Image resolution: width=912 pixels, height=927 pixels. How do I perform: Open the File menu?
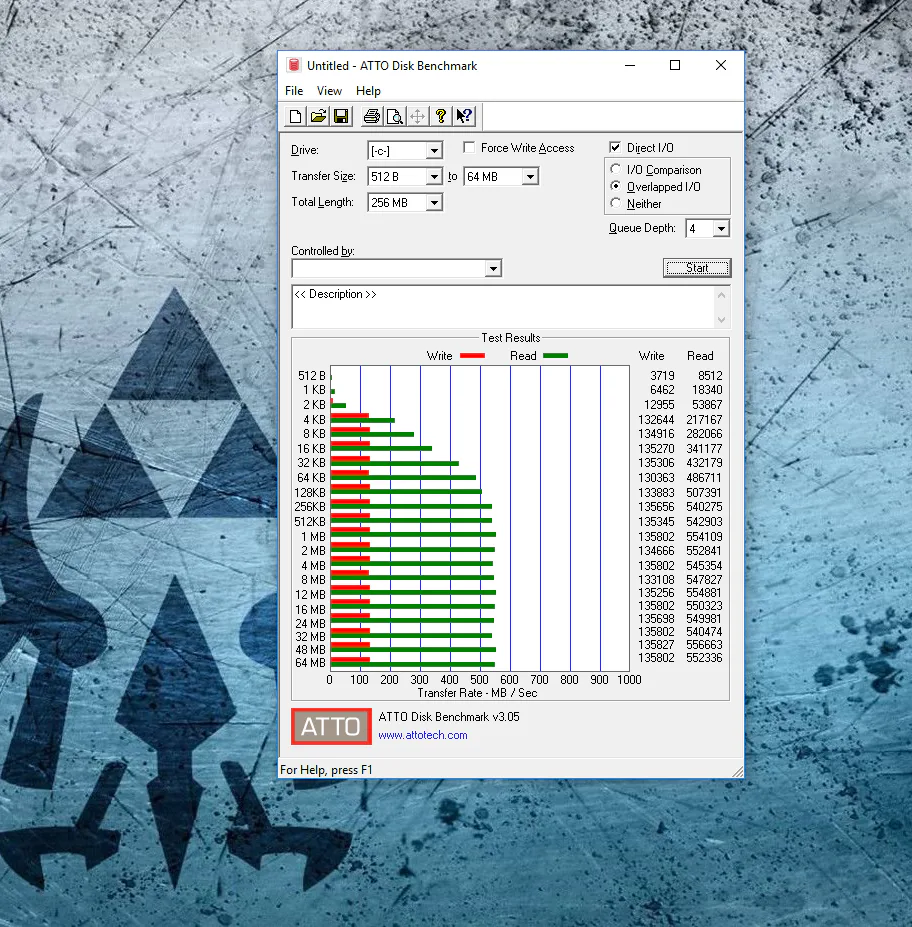coord(294,90)
